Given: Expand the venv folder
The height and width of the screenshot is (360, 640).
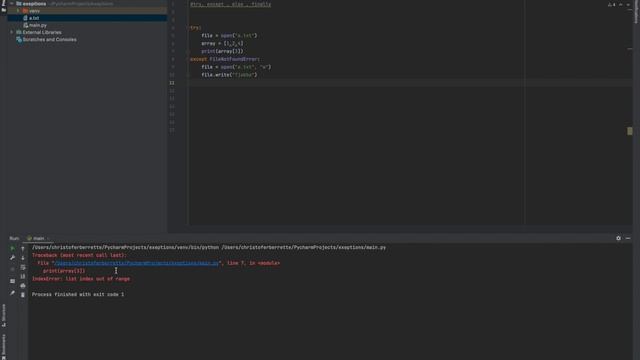Looking at the screenshot, I should (18, 11).
